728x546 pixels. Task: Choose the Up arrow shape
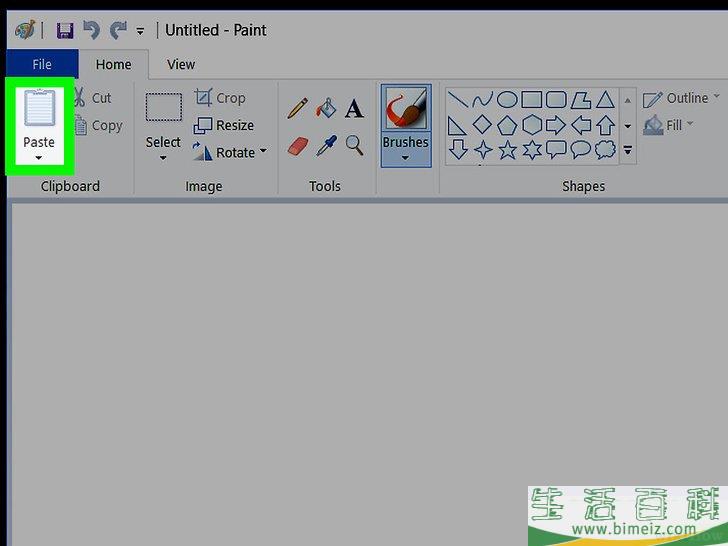pyautogui.click(x=605, y=125)
